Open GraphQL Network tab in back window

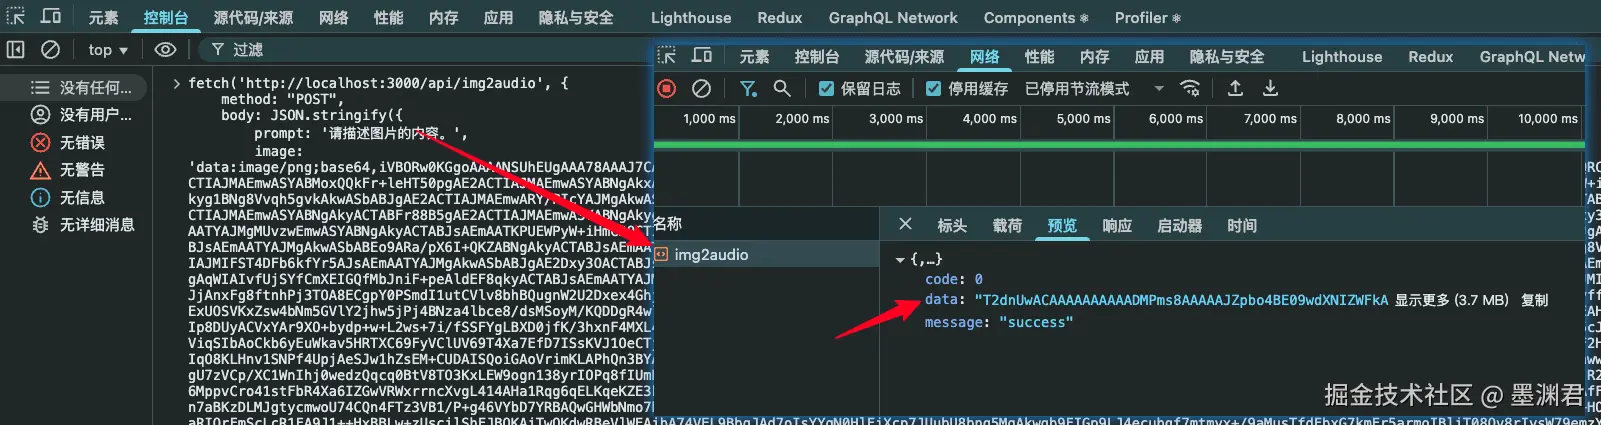pyautogui.click(x=893, y=18)
